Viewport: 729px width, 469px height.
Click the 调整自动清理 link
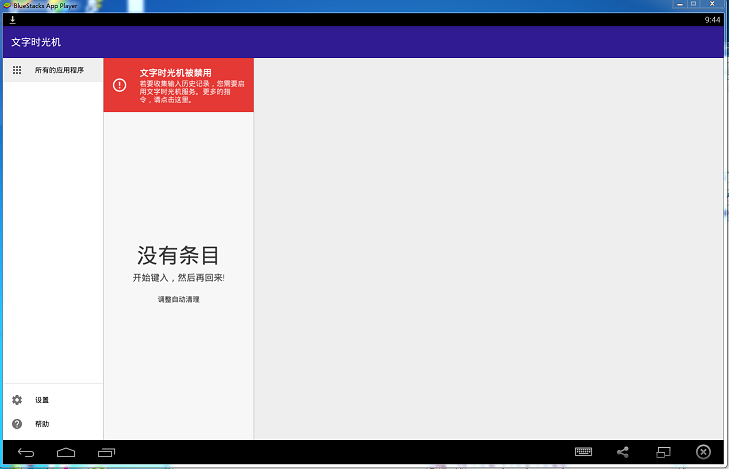coord(178,299)
